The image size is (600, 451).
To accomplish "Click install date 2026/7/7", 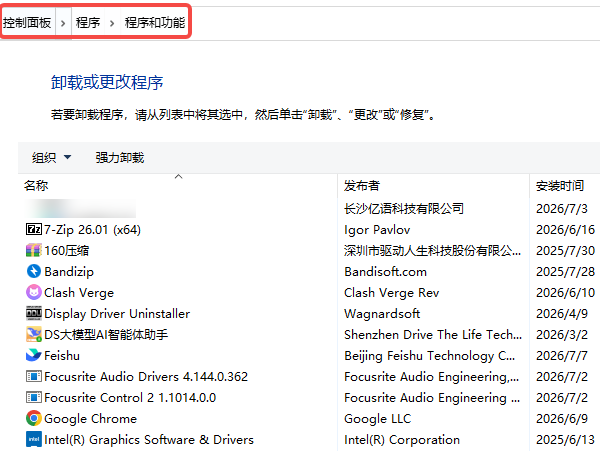I will pyautogui.click(x=562, y=355).
